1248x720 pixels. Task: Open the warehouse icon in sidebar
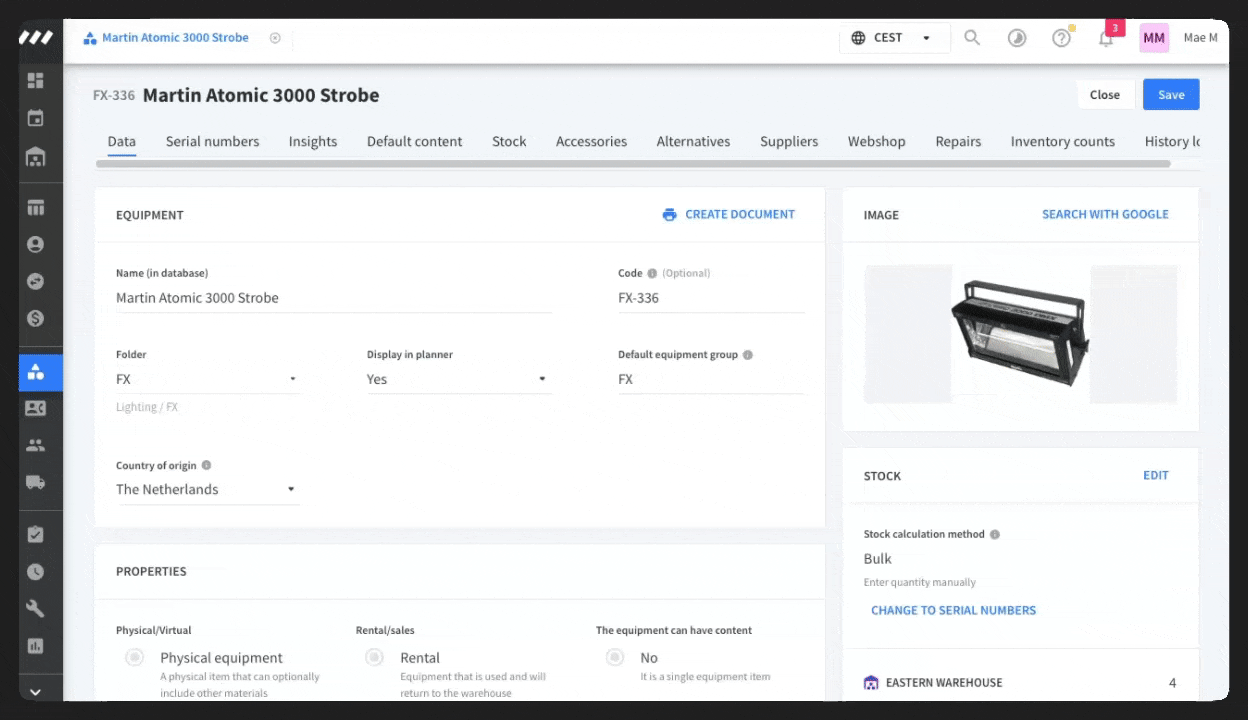coord(36,157)
